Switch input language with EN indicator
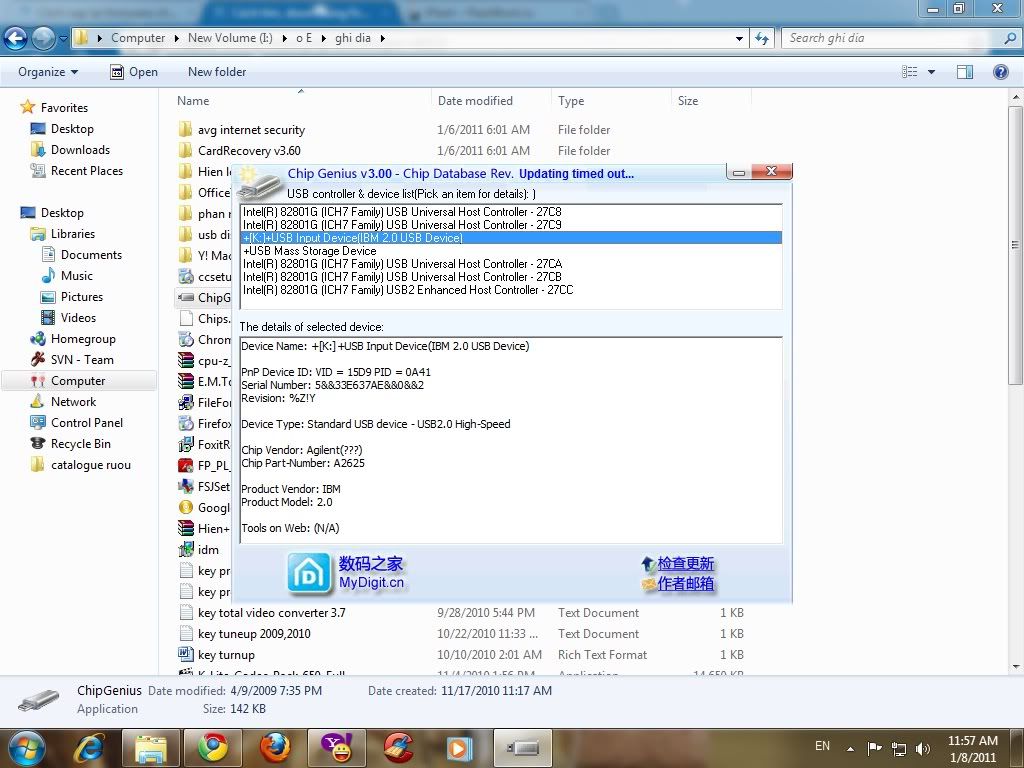 (822, 746)
